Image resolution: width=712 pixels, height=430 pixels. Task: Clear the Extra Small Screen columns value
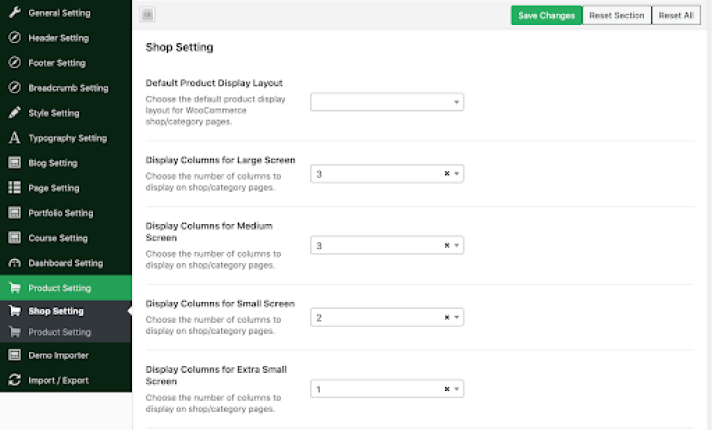pyautogui.click(x=447, y=389)
